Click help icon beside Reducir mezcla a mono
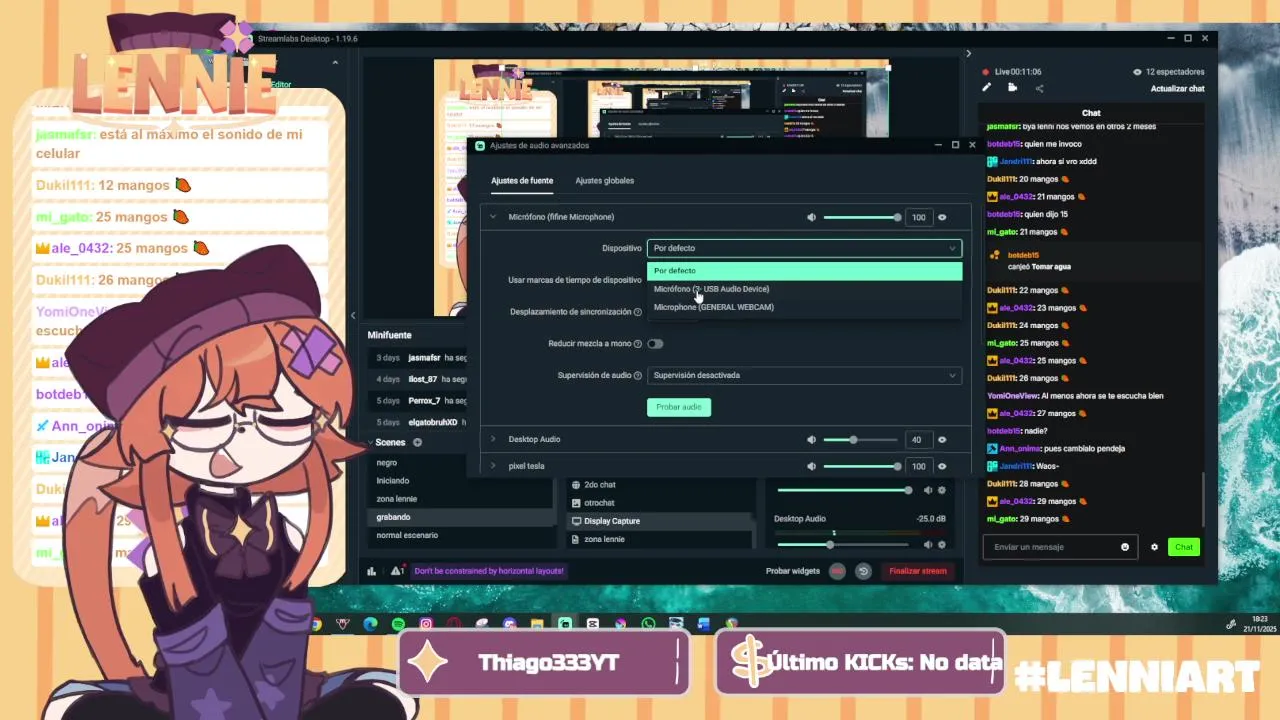The height and width of the screenshot is (720, 1280). (x=637, y=344)
